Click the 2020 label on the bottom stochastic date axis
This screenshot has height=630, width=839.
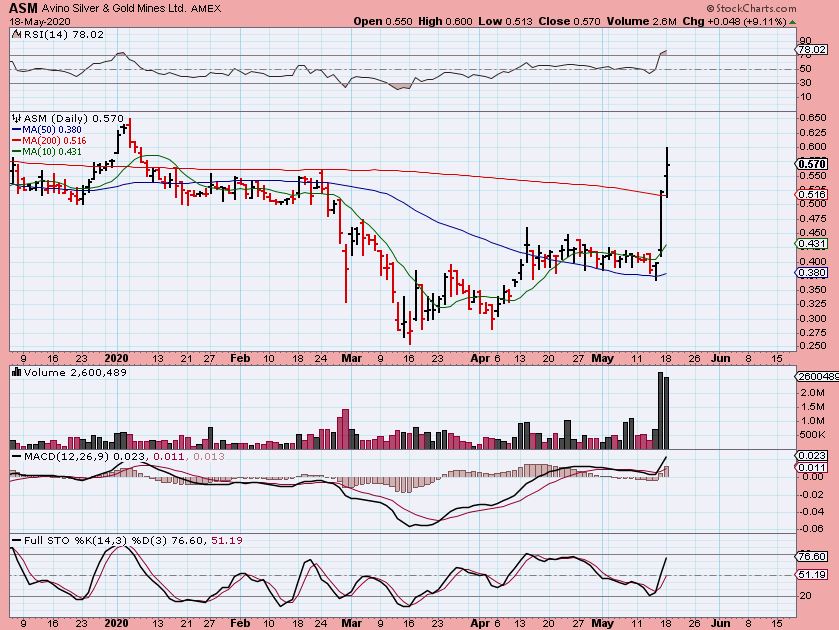117,623
